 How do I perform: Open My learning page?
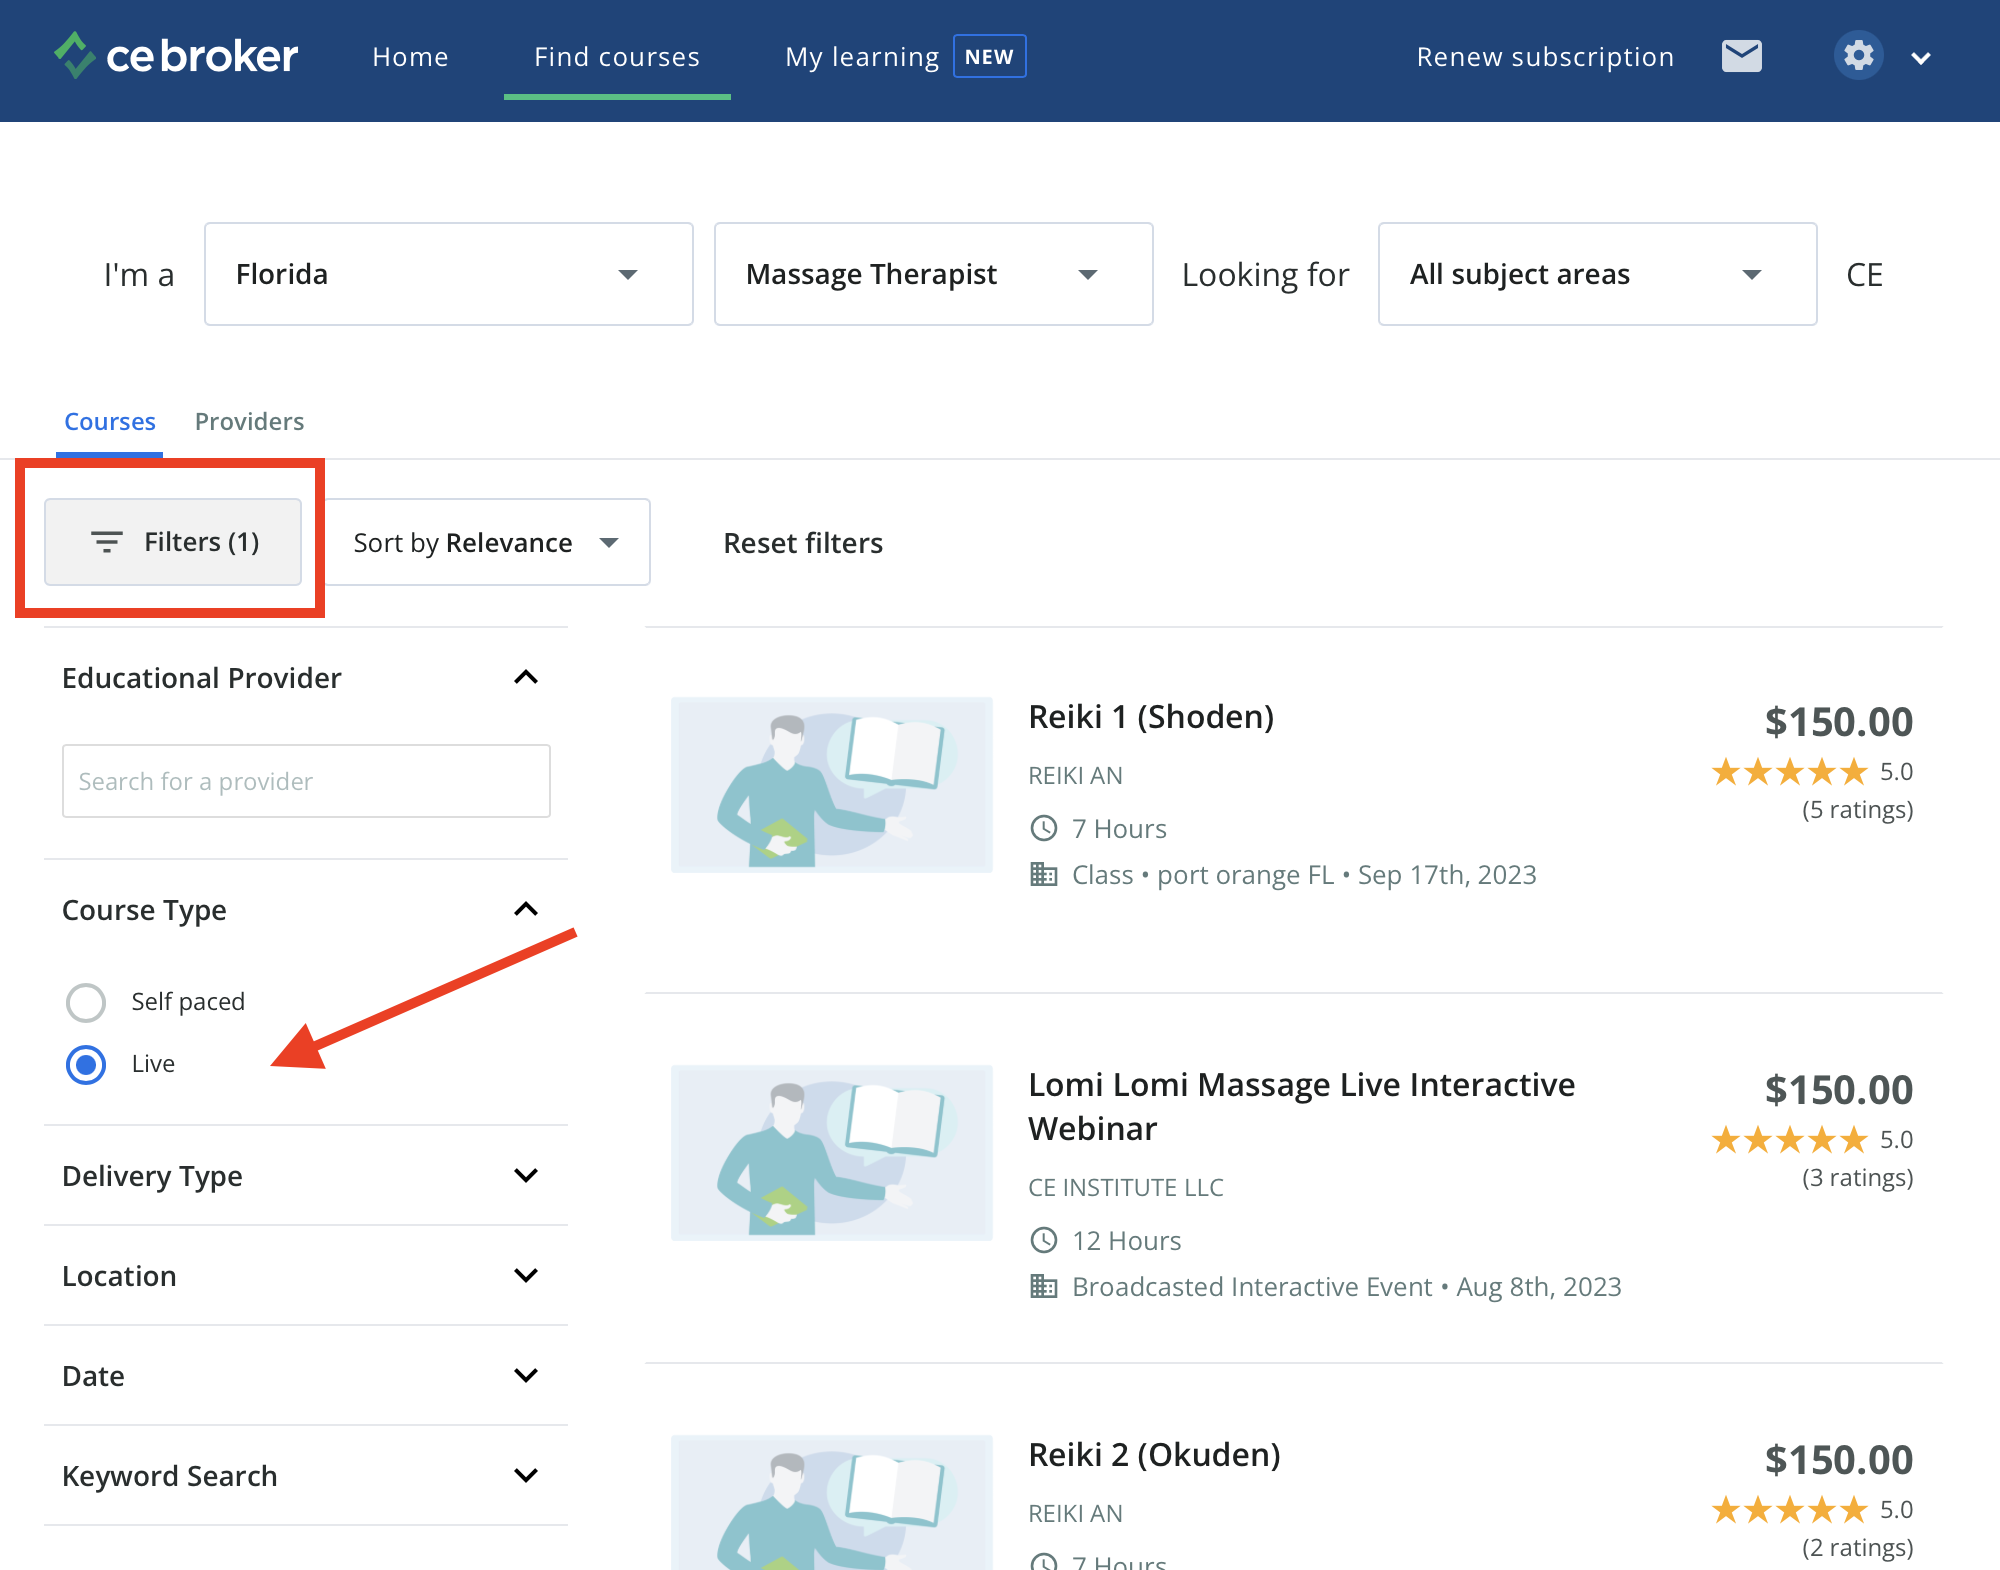(862, 57)
